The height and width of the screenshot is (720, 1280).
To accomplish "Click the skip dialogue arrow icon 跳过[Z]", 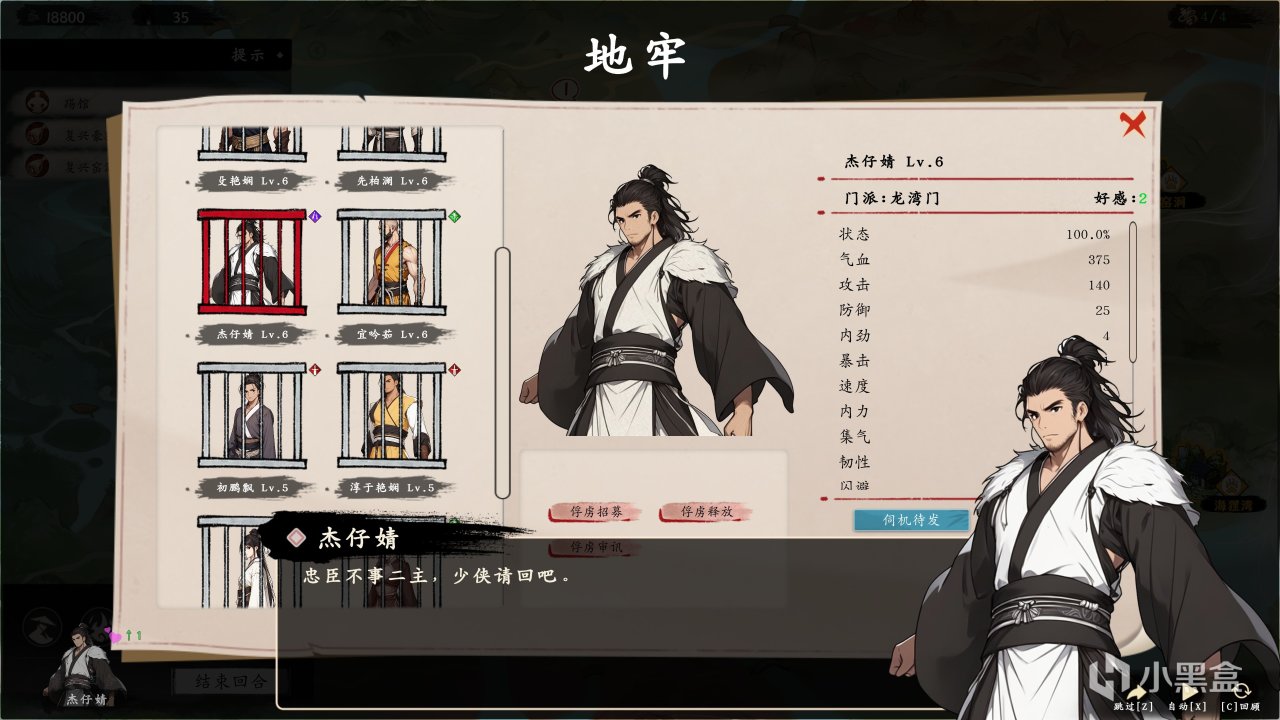I will tap(1137, 691).
